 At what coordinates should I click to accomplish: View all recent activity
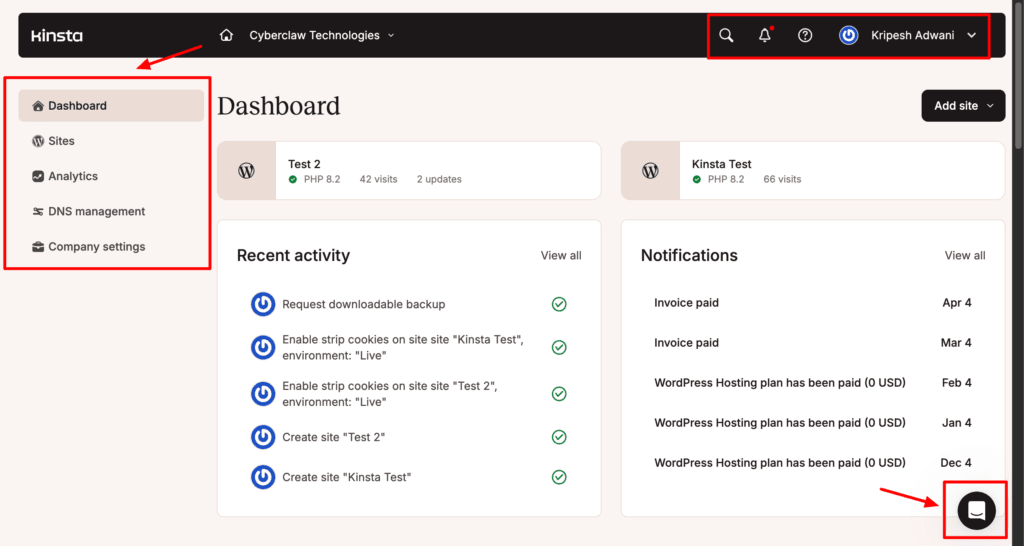tap(561, 255)
